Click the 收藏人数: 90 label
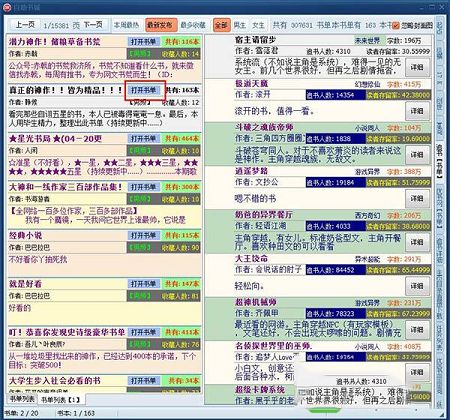The height and width of the screenshot is (420, 450). pos(180,248)
